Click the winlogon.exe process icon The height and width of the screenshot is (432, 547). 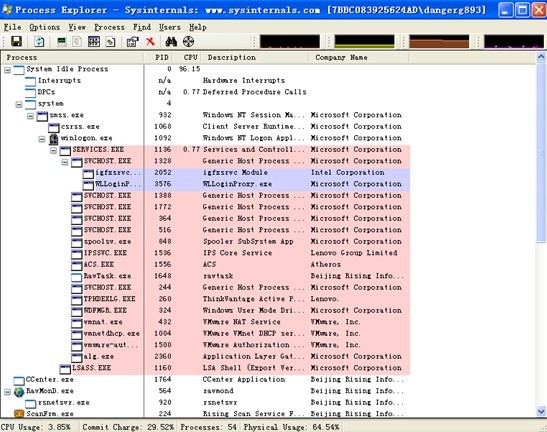pyautogui.click(x=53, y=139)
